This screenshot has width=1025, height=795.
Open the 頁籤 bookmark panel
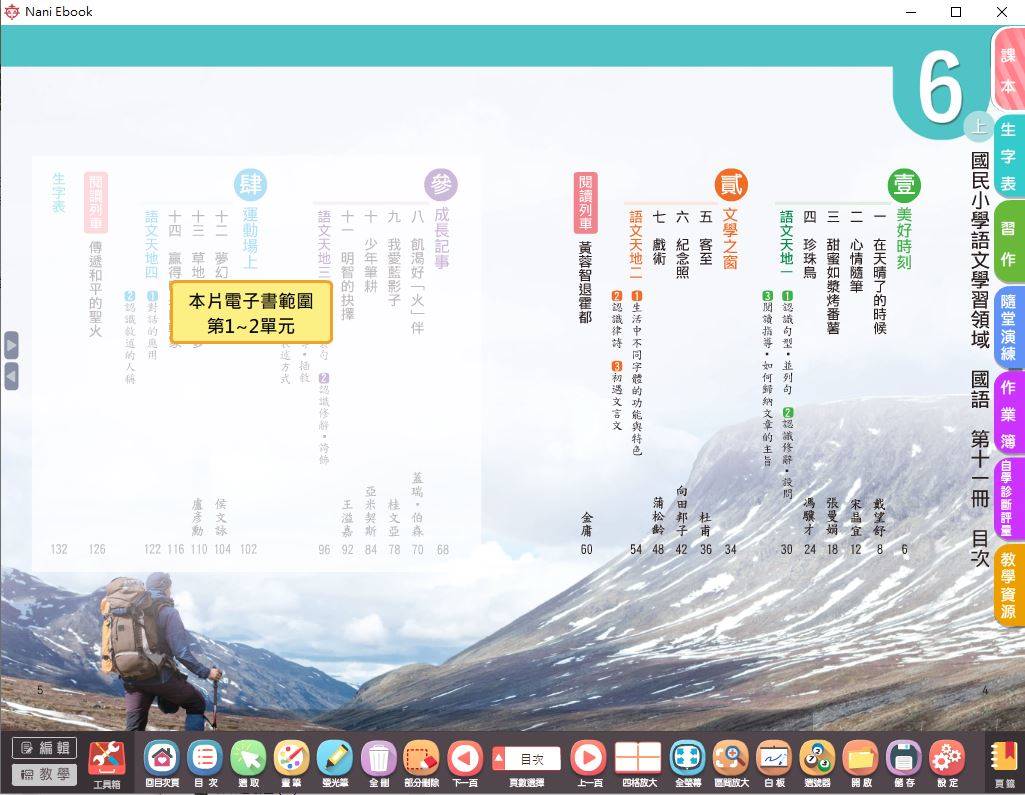1005,763
